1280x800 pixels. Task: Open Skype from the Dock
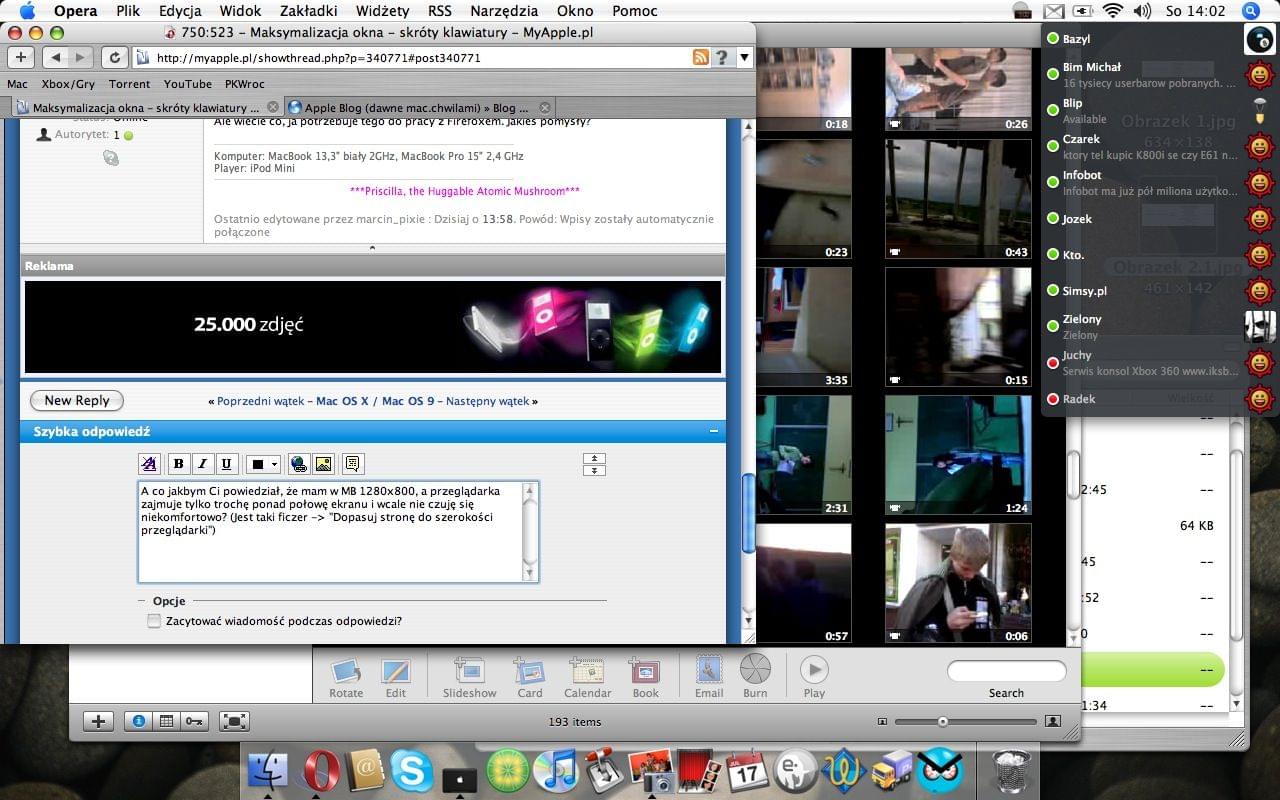pyautogui.click(x=412, y=771)
